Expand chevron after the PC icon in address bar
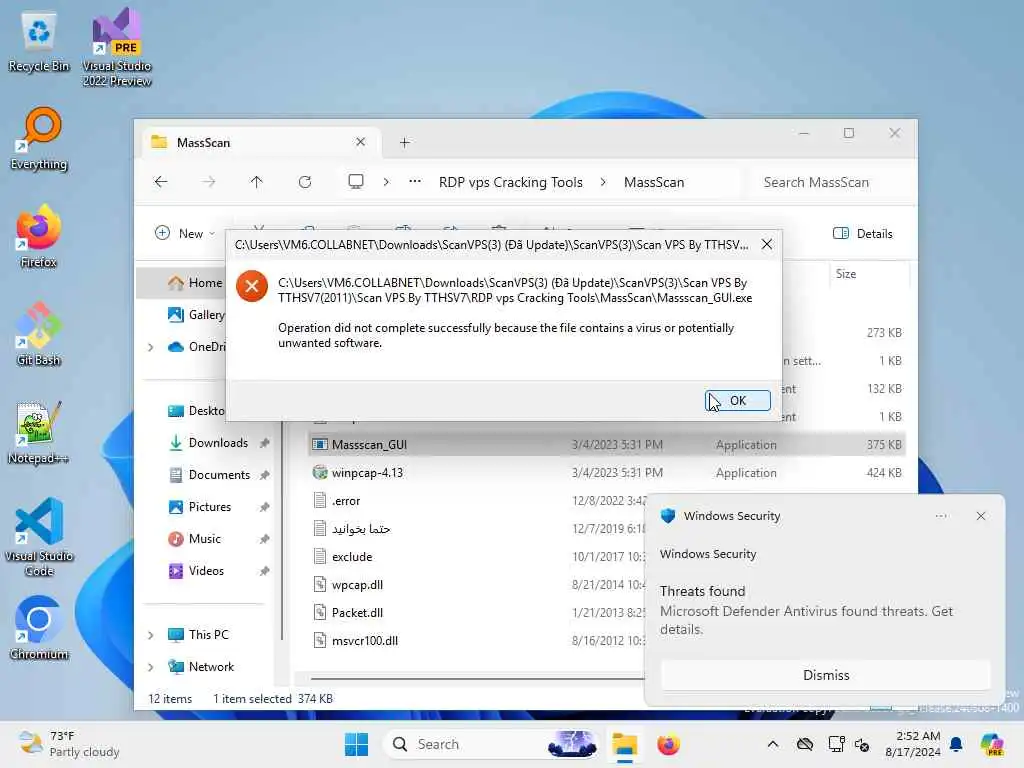The height and width of the screenshot is (768, 1024). point(386,182)
